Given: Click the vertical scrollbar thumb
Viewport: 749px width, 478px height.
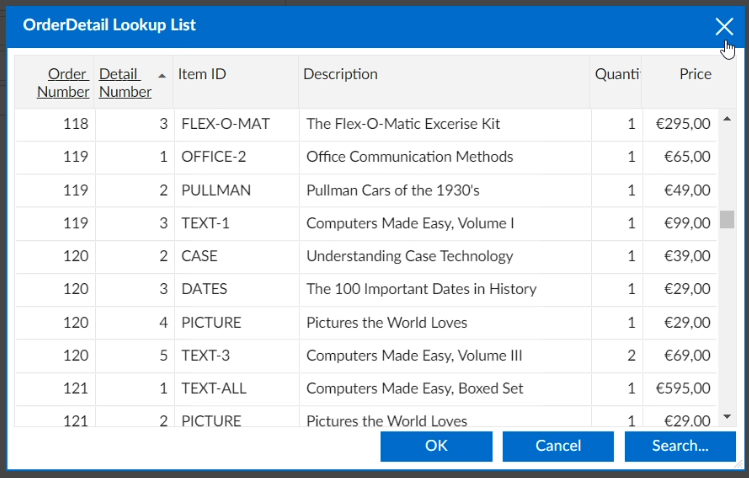Looking at the screenshot, I should coord(727,219).
